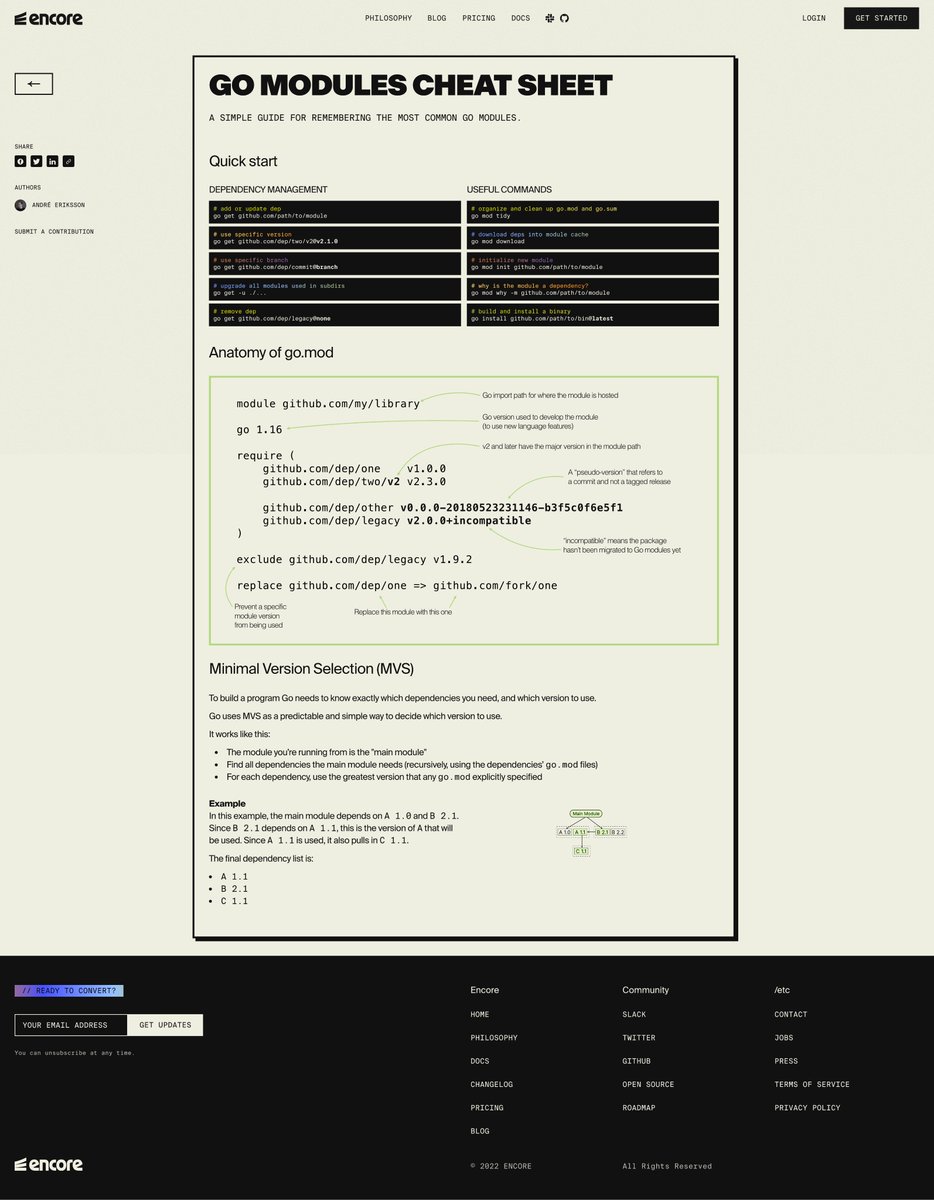Click the 'go mod tidy' code block
Screen dimensions: 934x1200
click(x=593, y=212)
